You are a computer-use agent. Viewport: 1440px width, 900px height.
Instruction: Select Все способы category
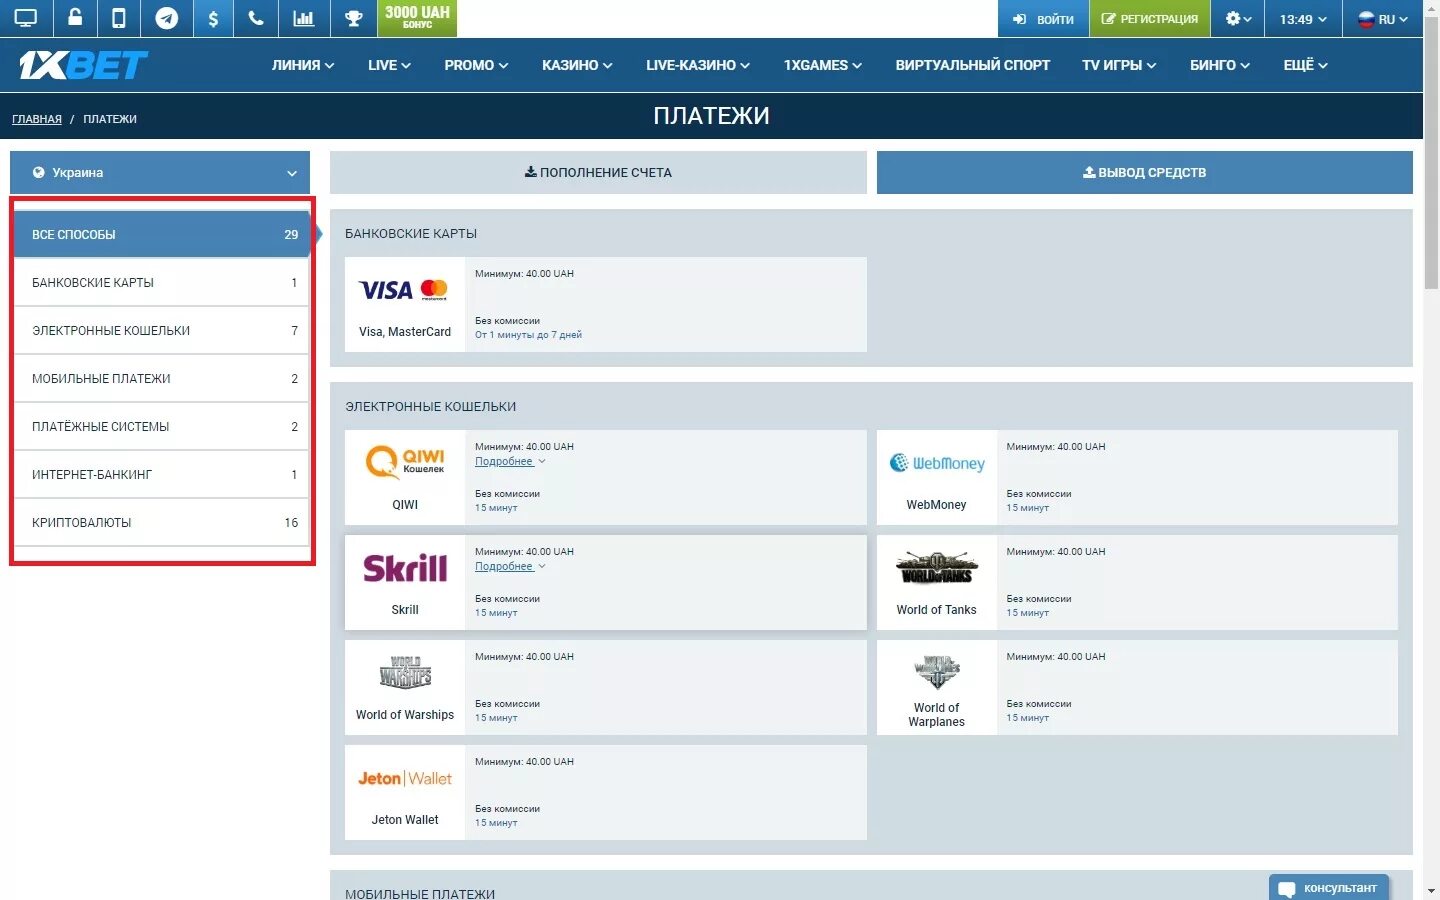[161, 234]
